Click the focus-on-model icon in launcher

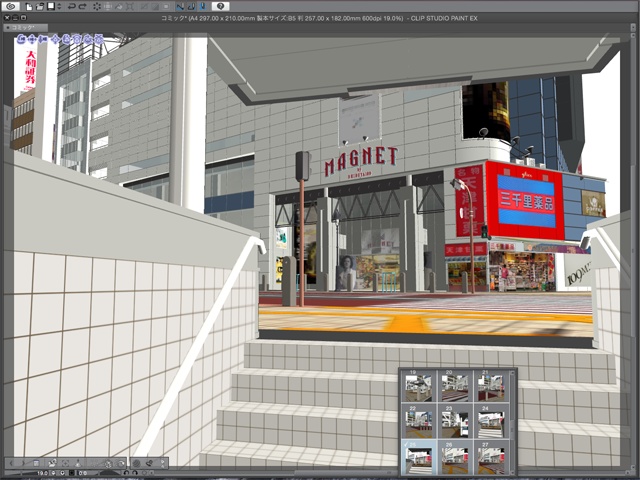point(65,463)
